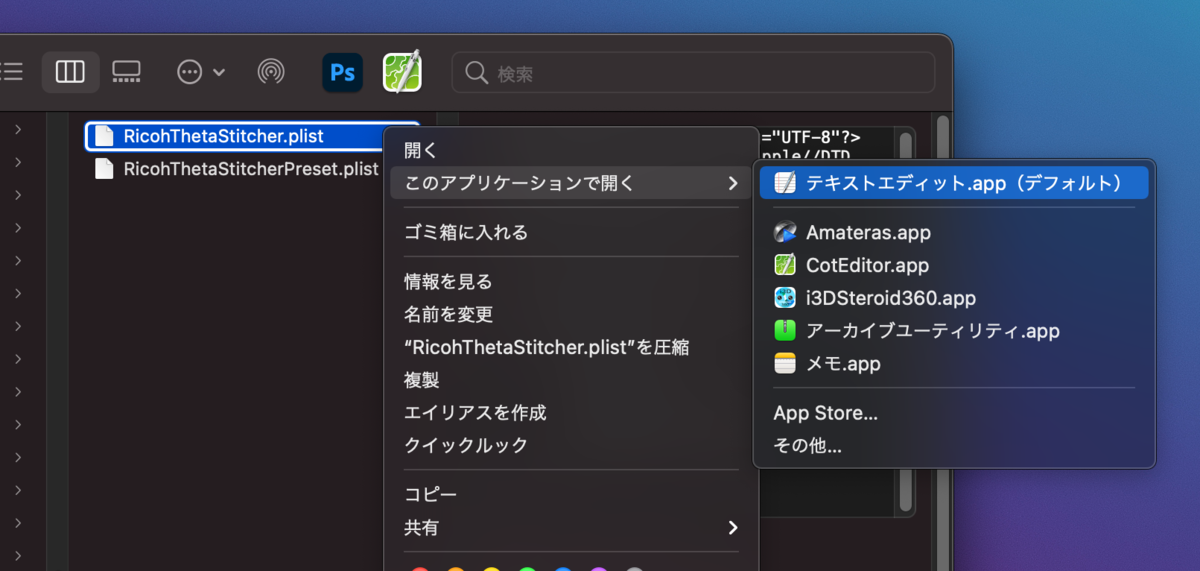Choose コピー from the context menu
1200x571 pixels.
571,495
